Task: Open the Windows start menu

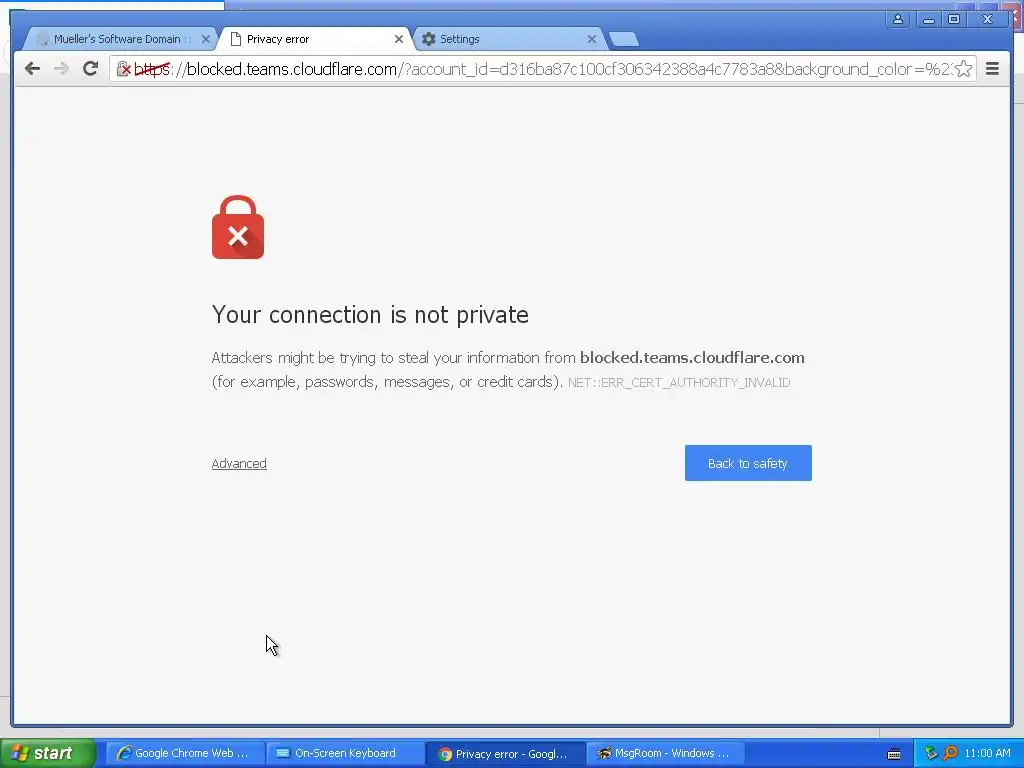Action: point(47,753)
